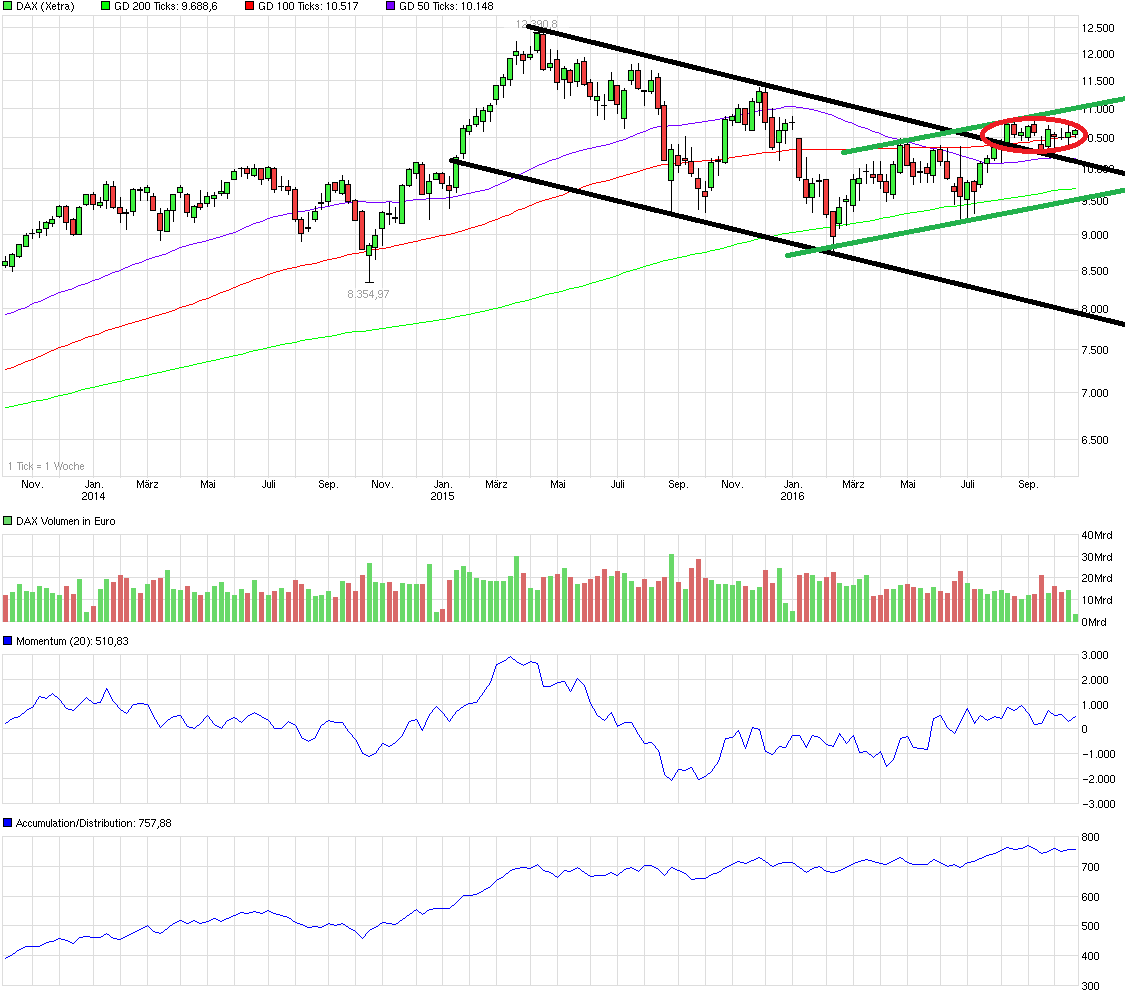Click the 30Mrd volume axis label
1125x997 pixels.
[x=1097, y=557]
